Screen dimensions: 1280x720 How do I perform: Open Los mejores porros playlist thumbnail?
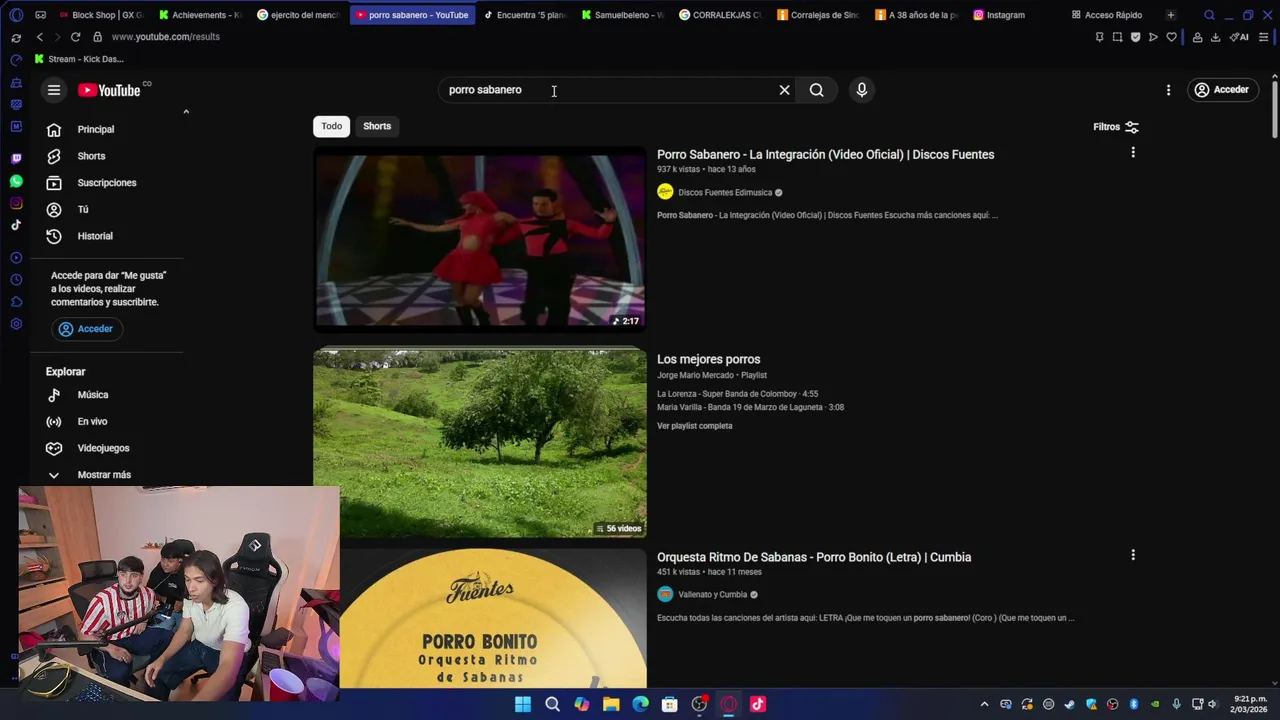tap(480, 442)
